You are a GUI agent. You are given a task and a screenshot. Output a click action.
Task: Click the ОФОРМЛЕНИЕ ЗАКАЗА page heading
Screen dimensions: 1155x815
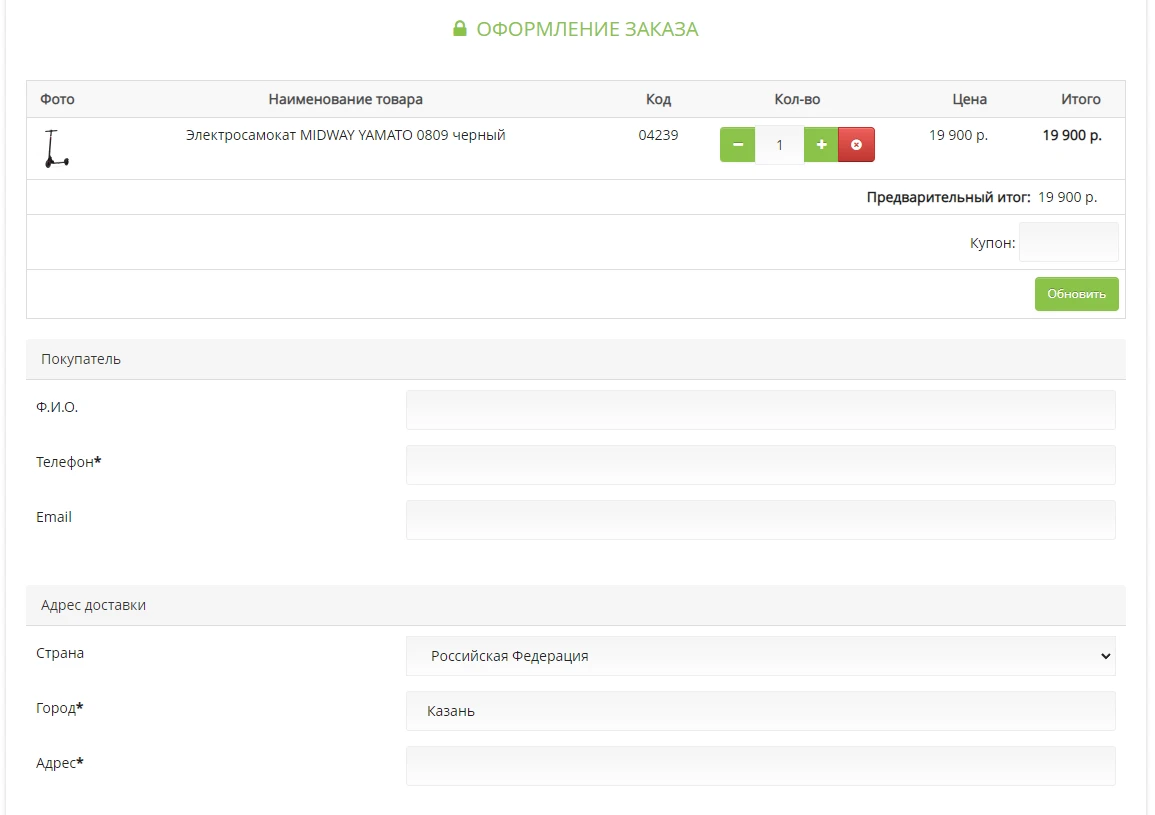587,29
